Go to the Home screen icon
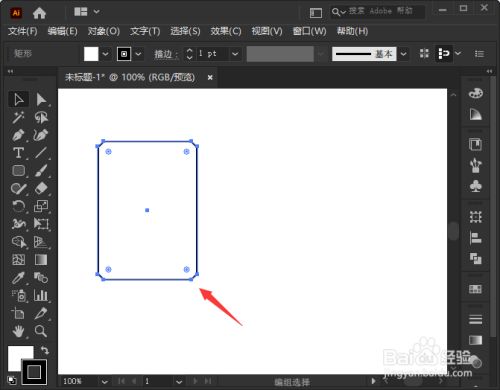This screenshot has width=500, height=390. tap(39, 13)
